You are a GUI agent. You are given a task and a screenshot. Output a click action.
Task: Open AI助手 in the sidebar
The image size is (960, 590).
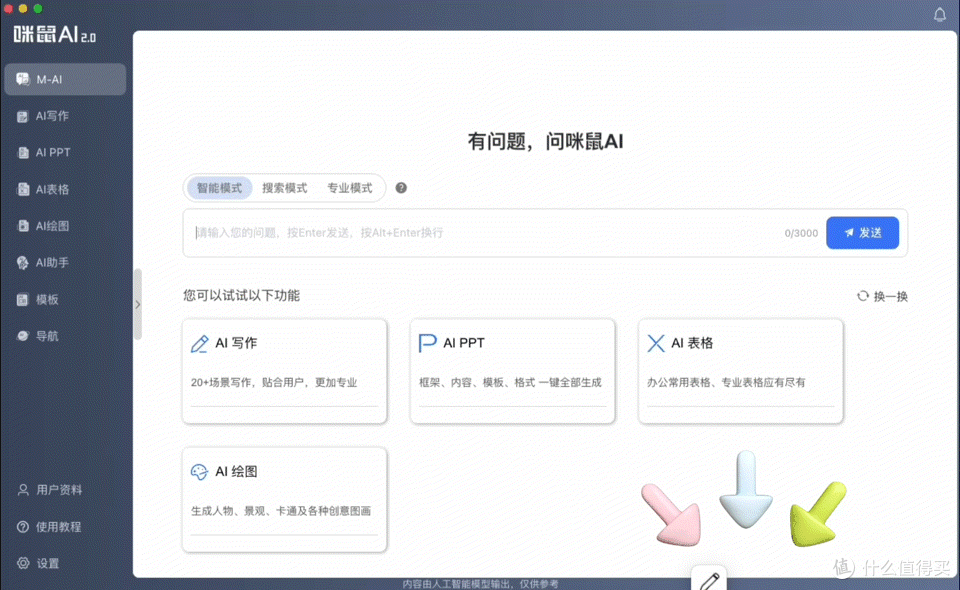(65, 263)
